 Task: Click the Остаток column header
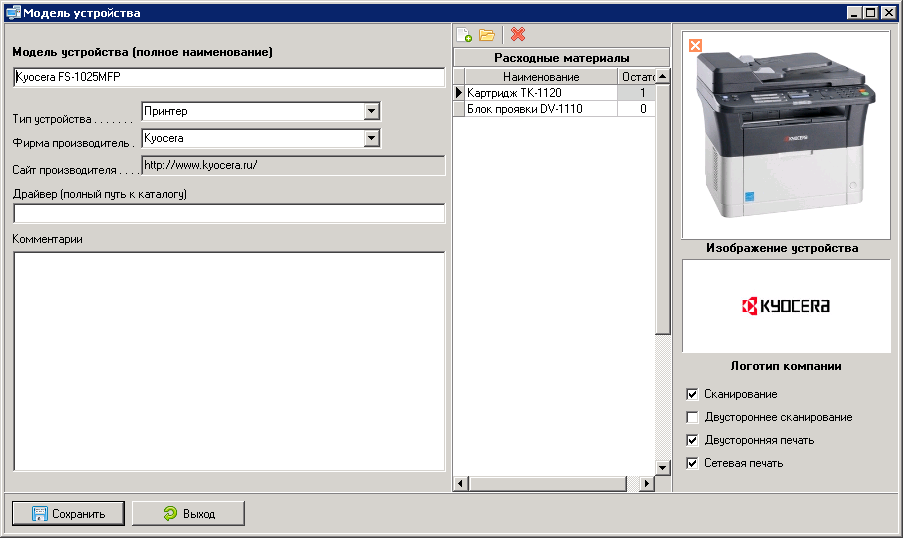(637, 77)
